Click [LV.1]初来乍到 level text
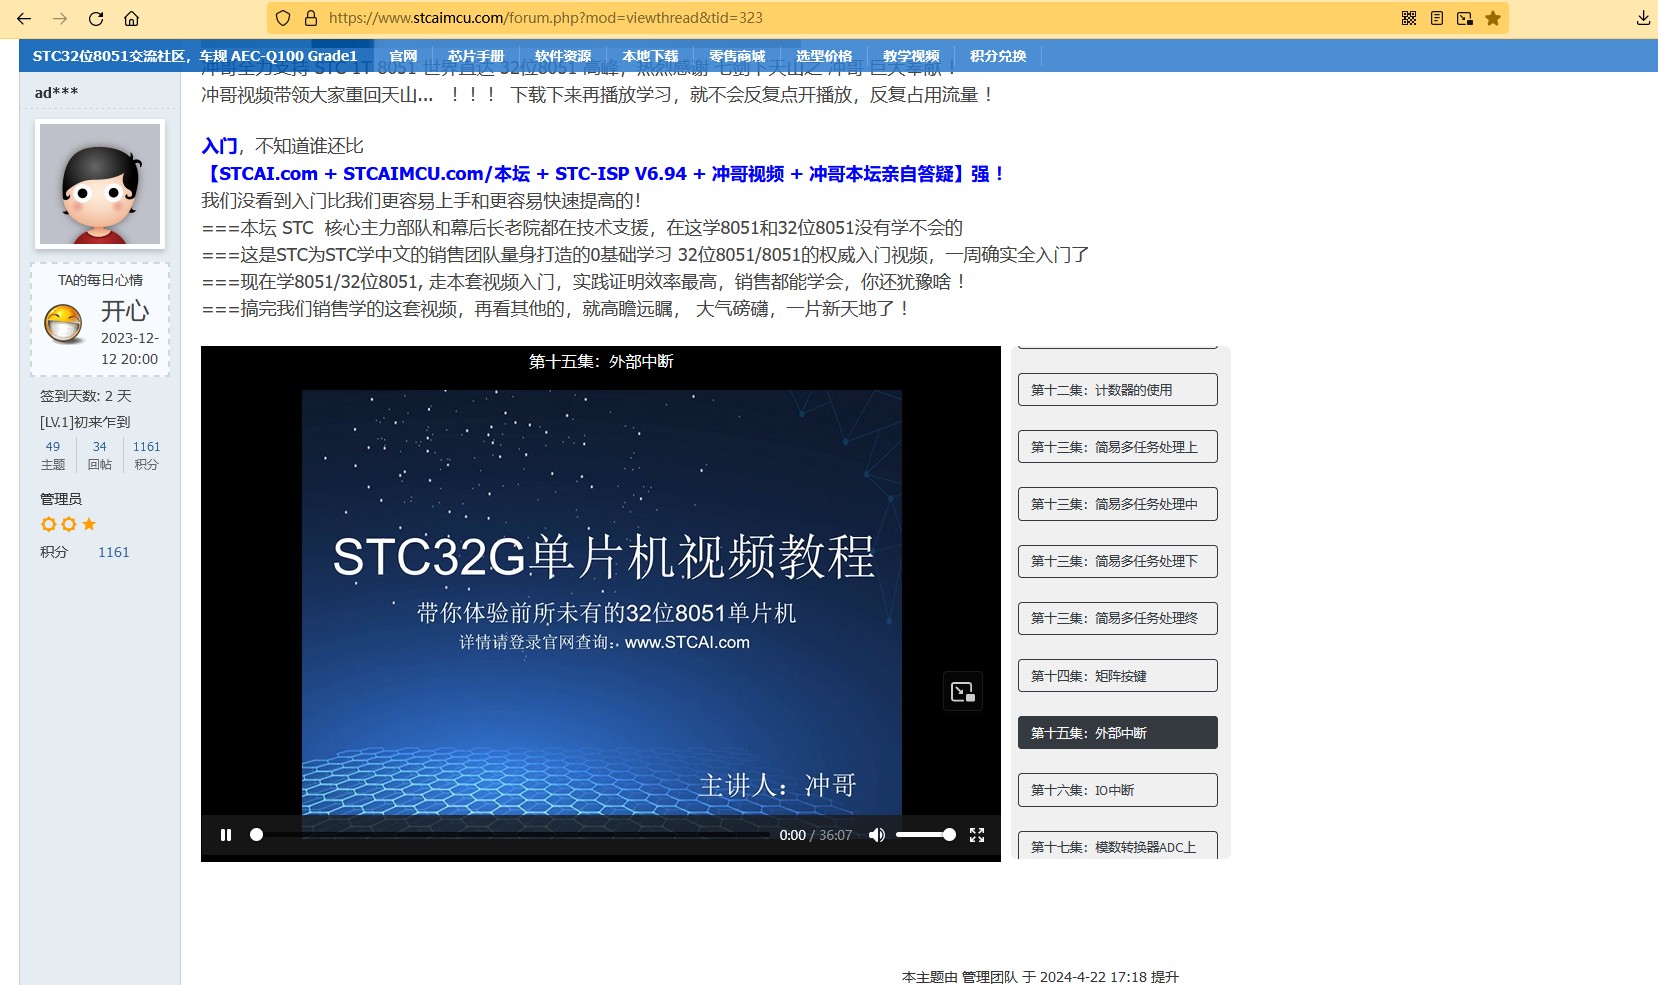 click(x=85, y=422)
